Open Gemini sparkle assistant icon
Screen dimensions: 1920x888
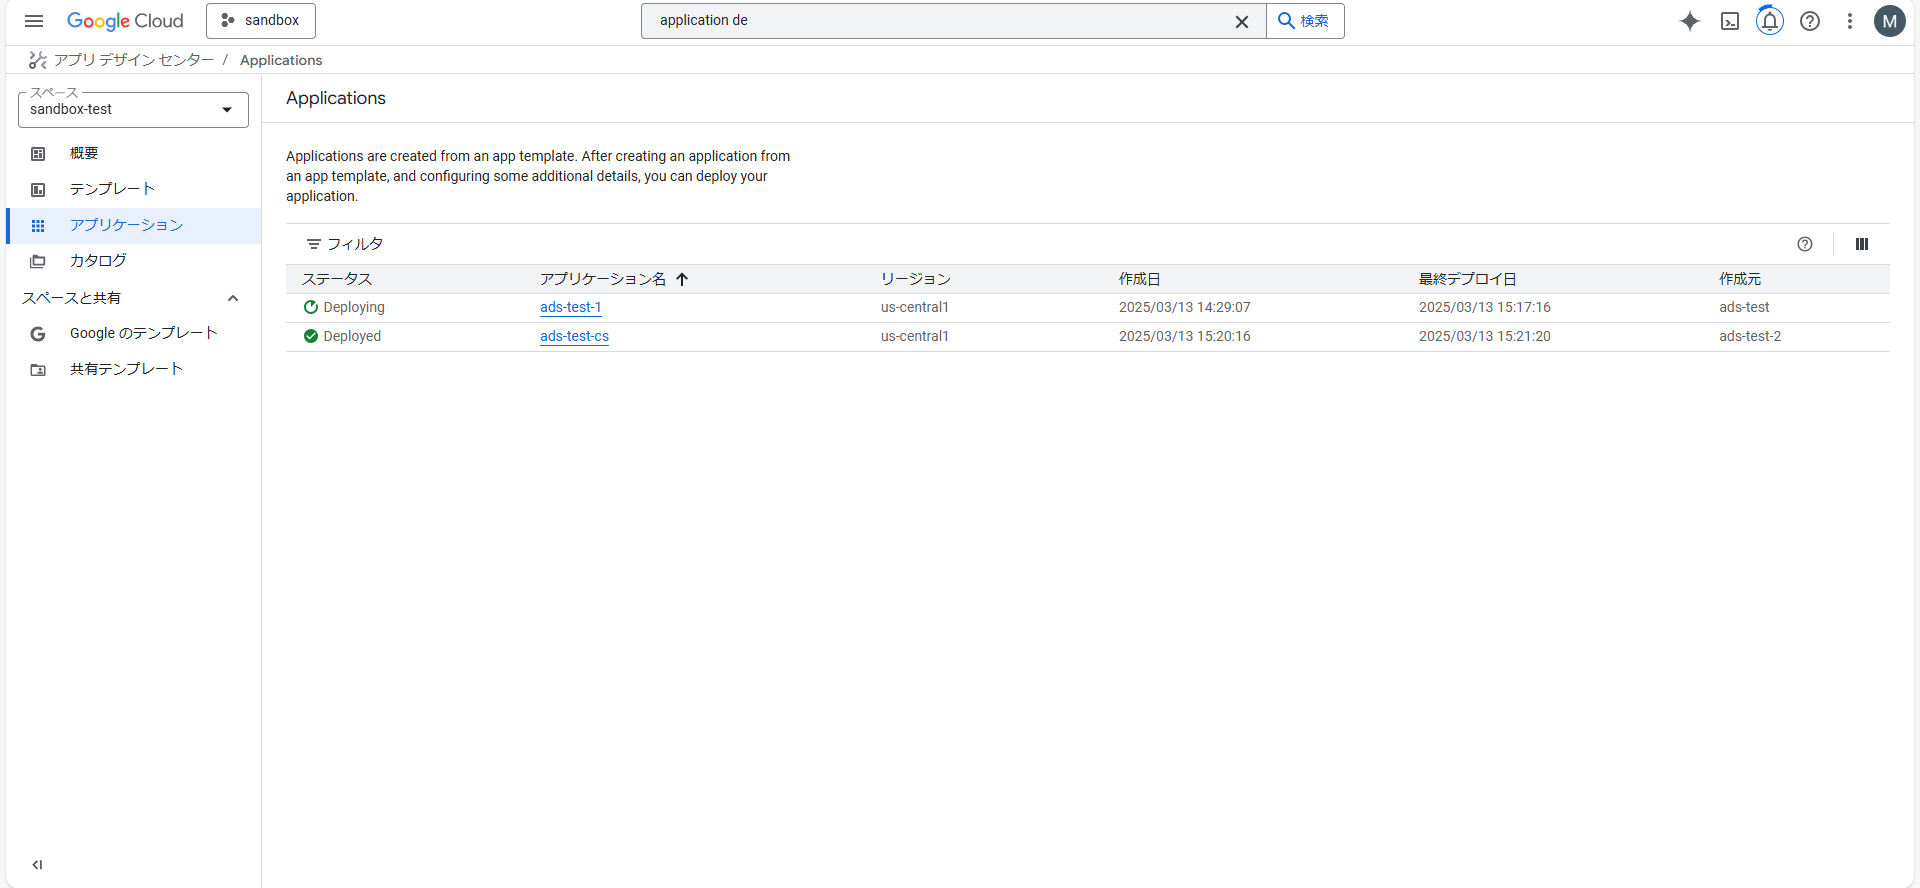[x=1690, y=21]
